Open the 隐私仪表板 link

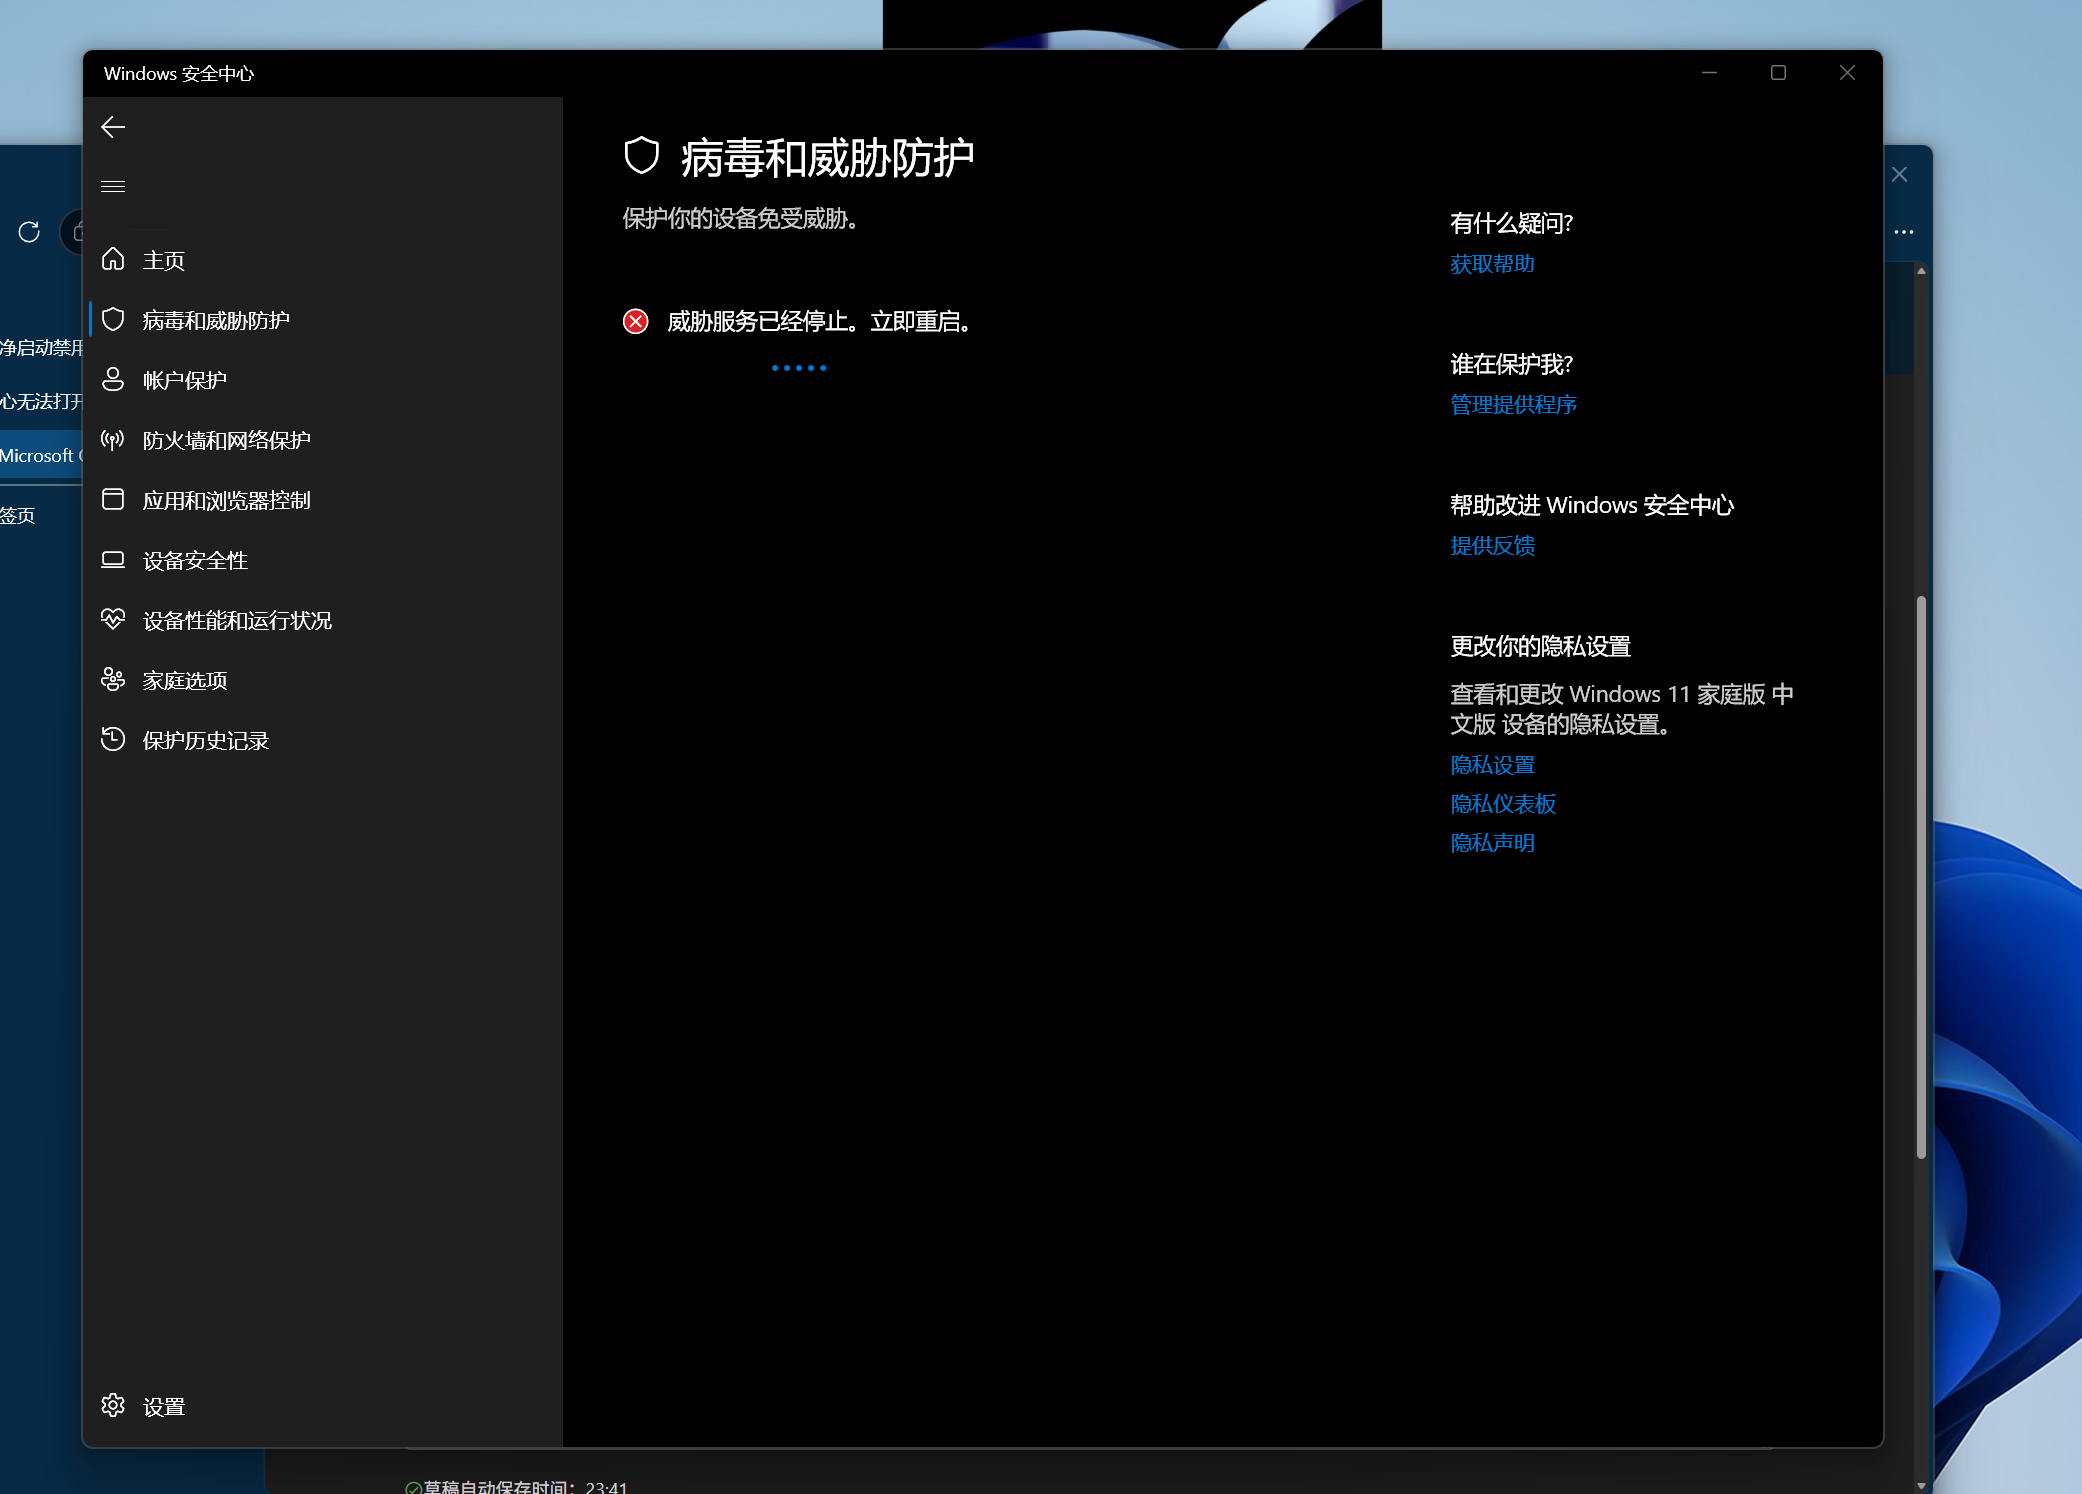[x=1503, y=804]
